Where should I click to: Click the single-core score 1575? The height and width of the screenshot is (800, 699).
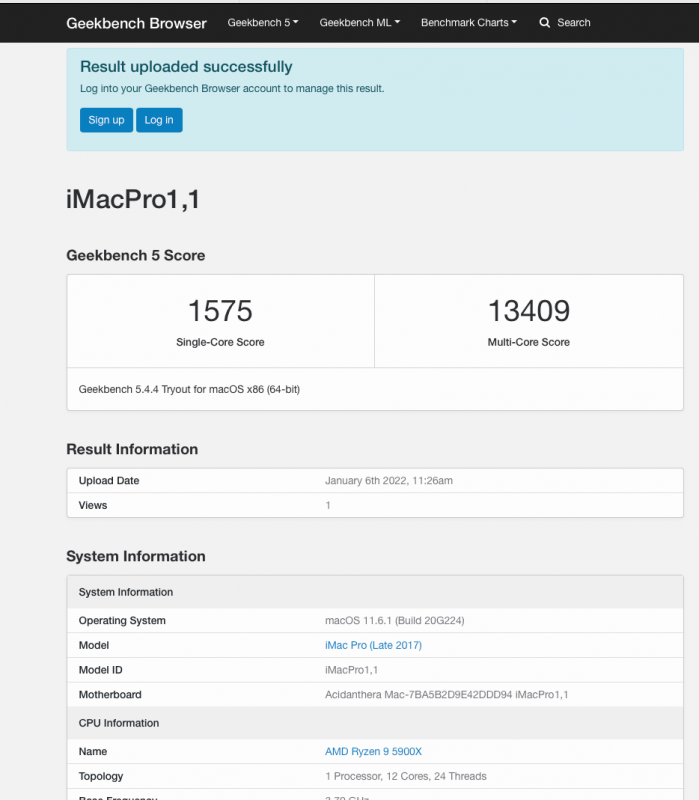pos(220,311)
